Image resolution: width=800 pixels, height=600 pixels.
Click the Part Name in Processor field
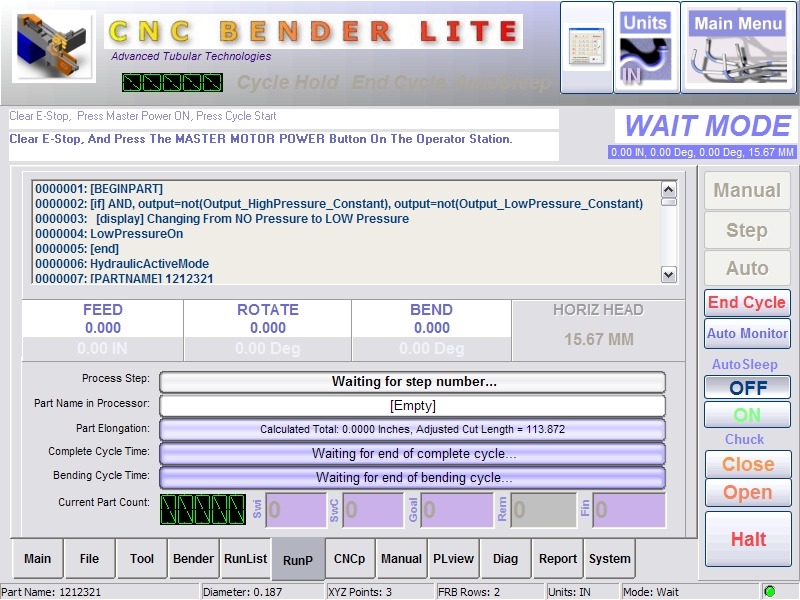[412, 406]
